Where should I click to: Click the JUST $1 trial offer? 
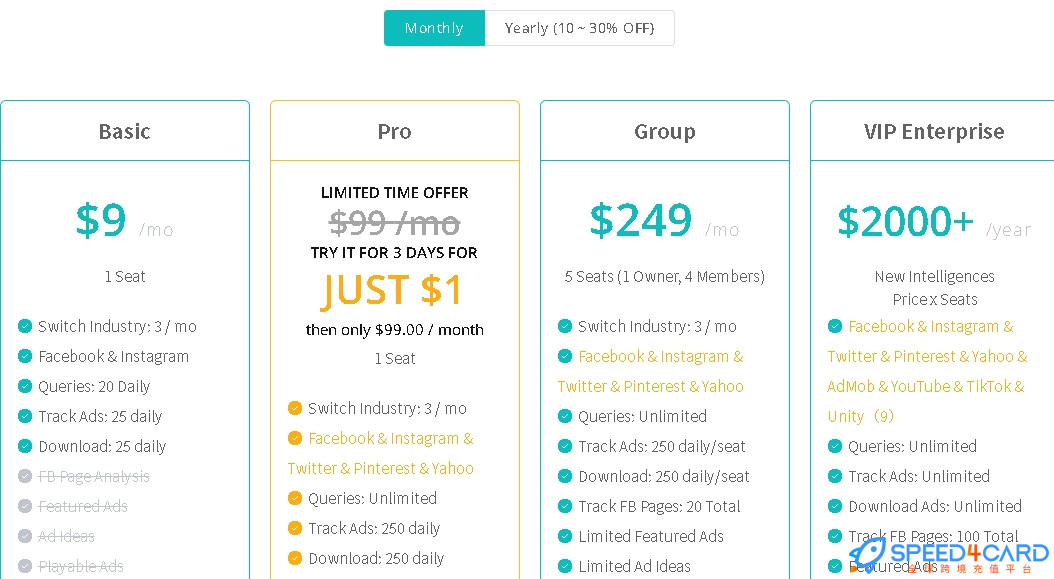(x=392, y=290)
